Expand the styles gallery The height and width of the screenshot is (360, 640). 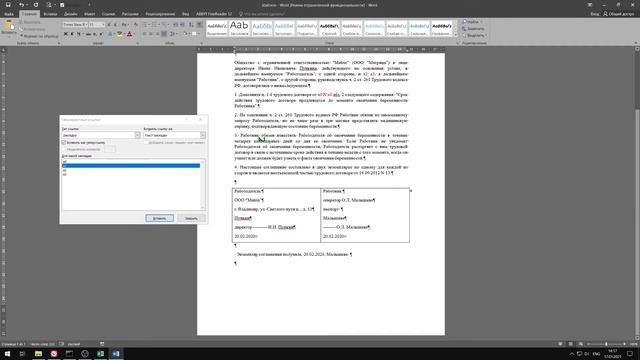(x=456, y=36)
